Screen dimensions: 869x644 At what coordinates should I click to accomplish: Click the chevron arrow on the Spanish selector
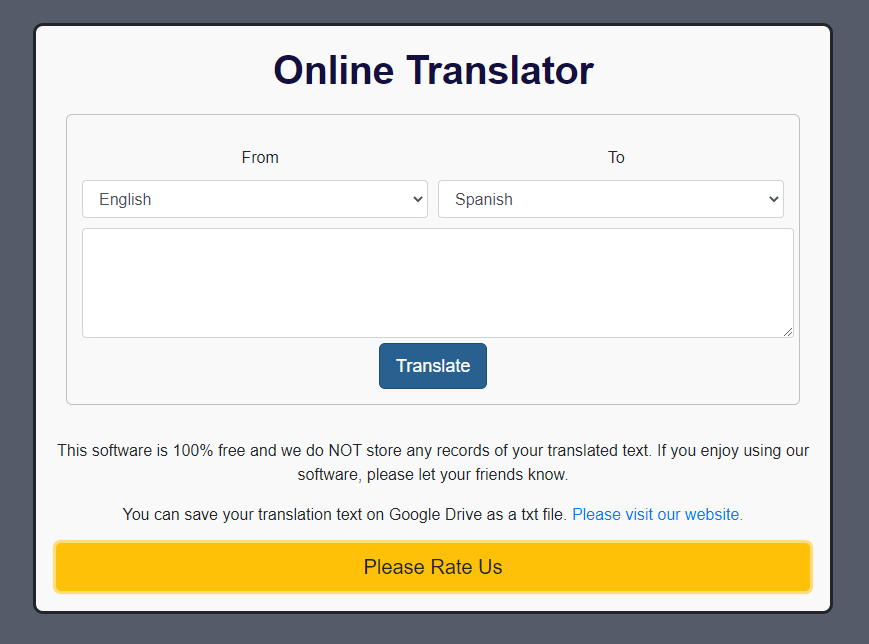tap(773, 199)
